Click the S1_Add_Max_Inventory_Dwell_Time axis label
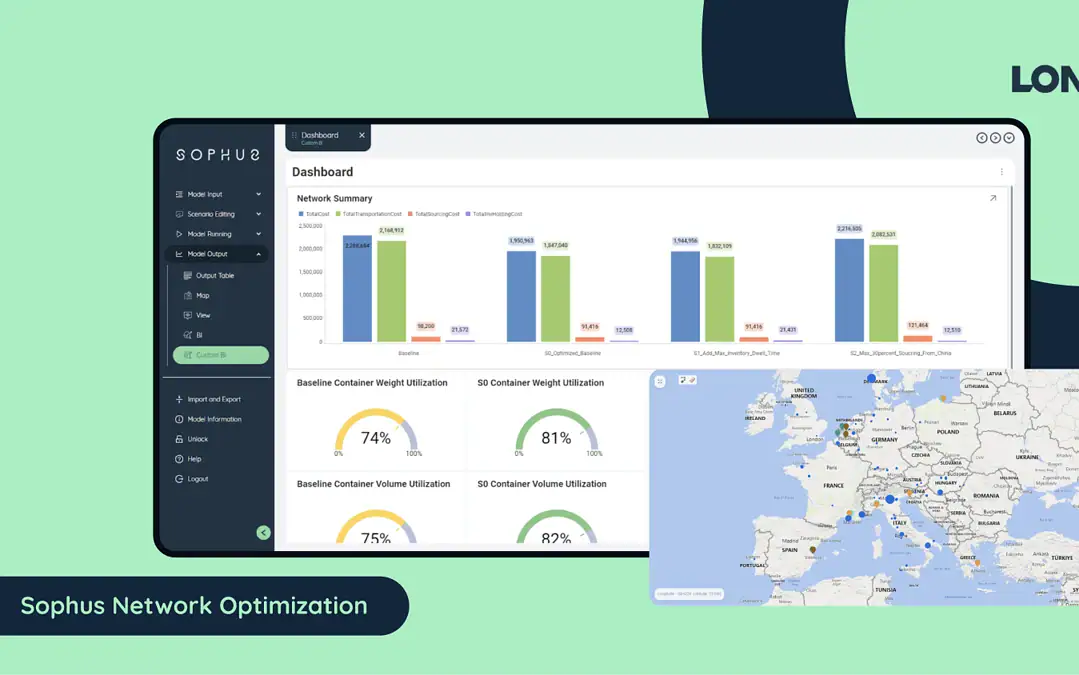This screenshot has width=1079, height=675. tap(736, 353)
